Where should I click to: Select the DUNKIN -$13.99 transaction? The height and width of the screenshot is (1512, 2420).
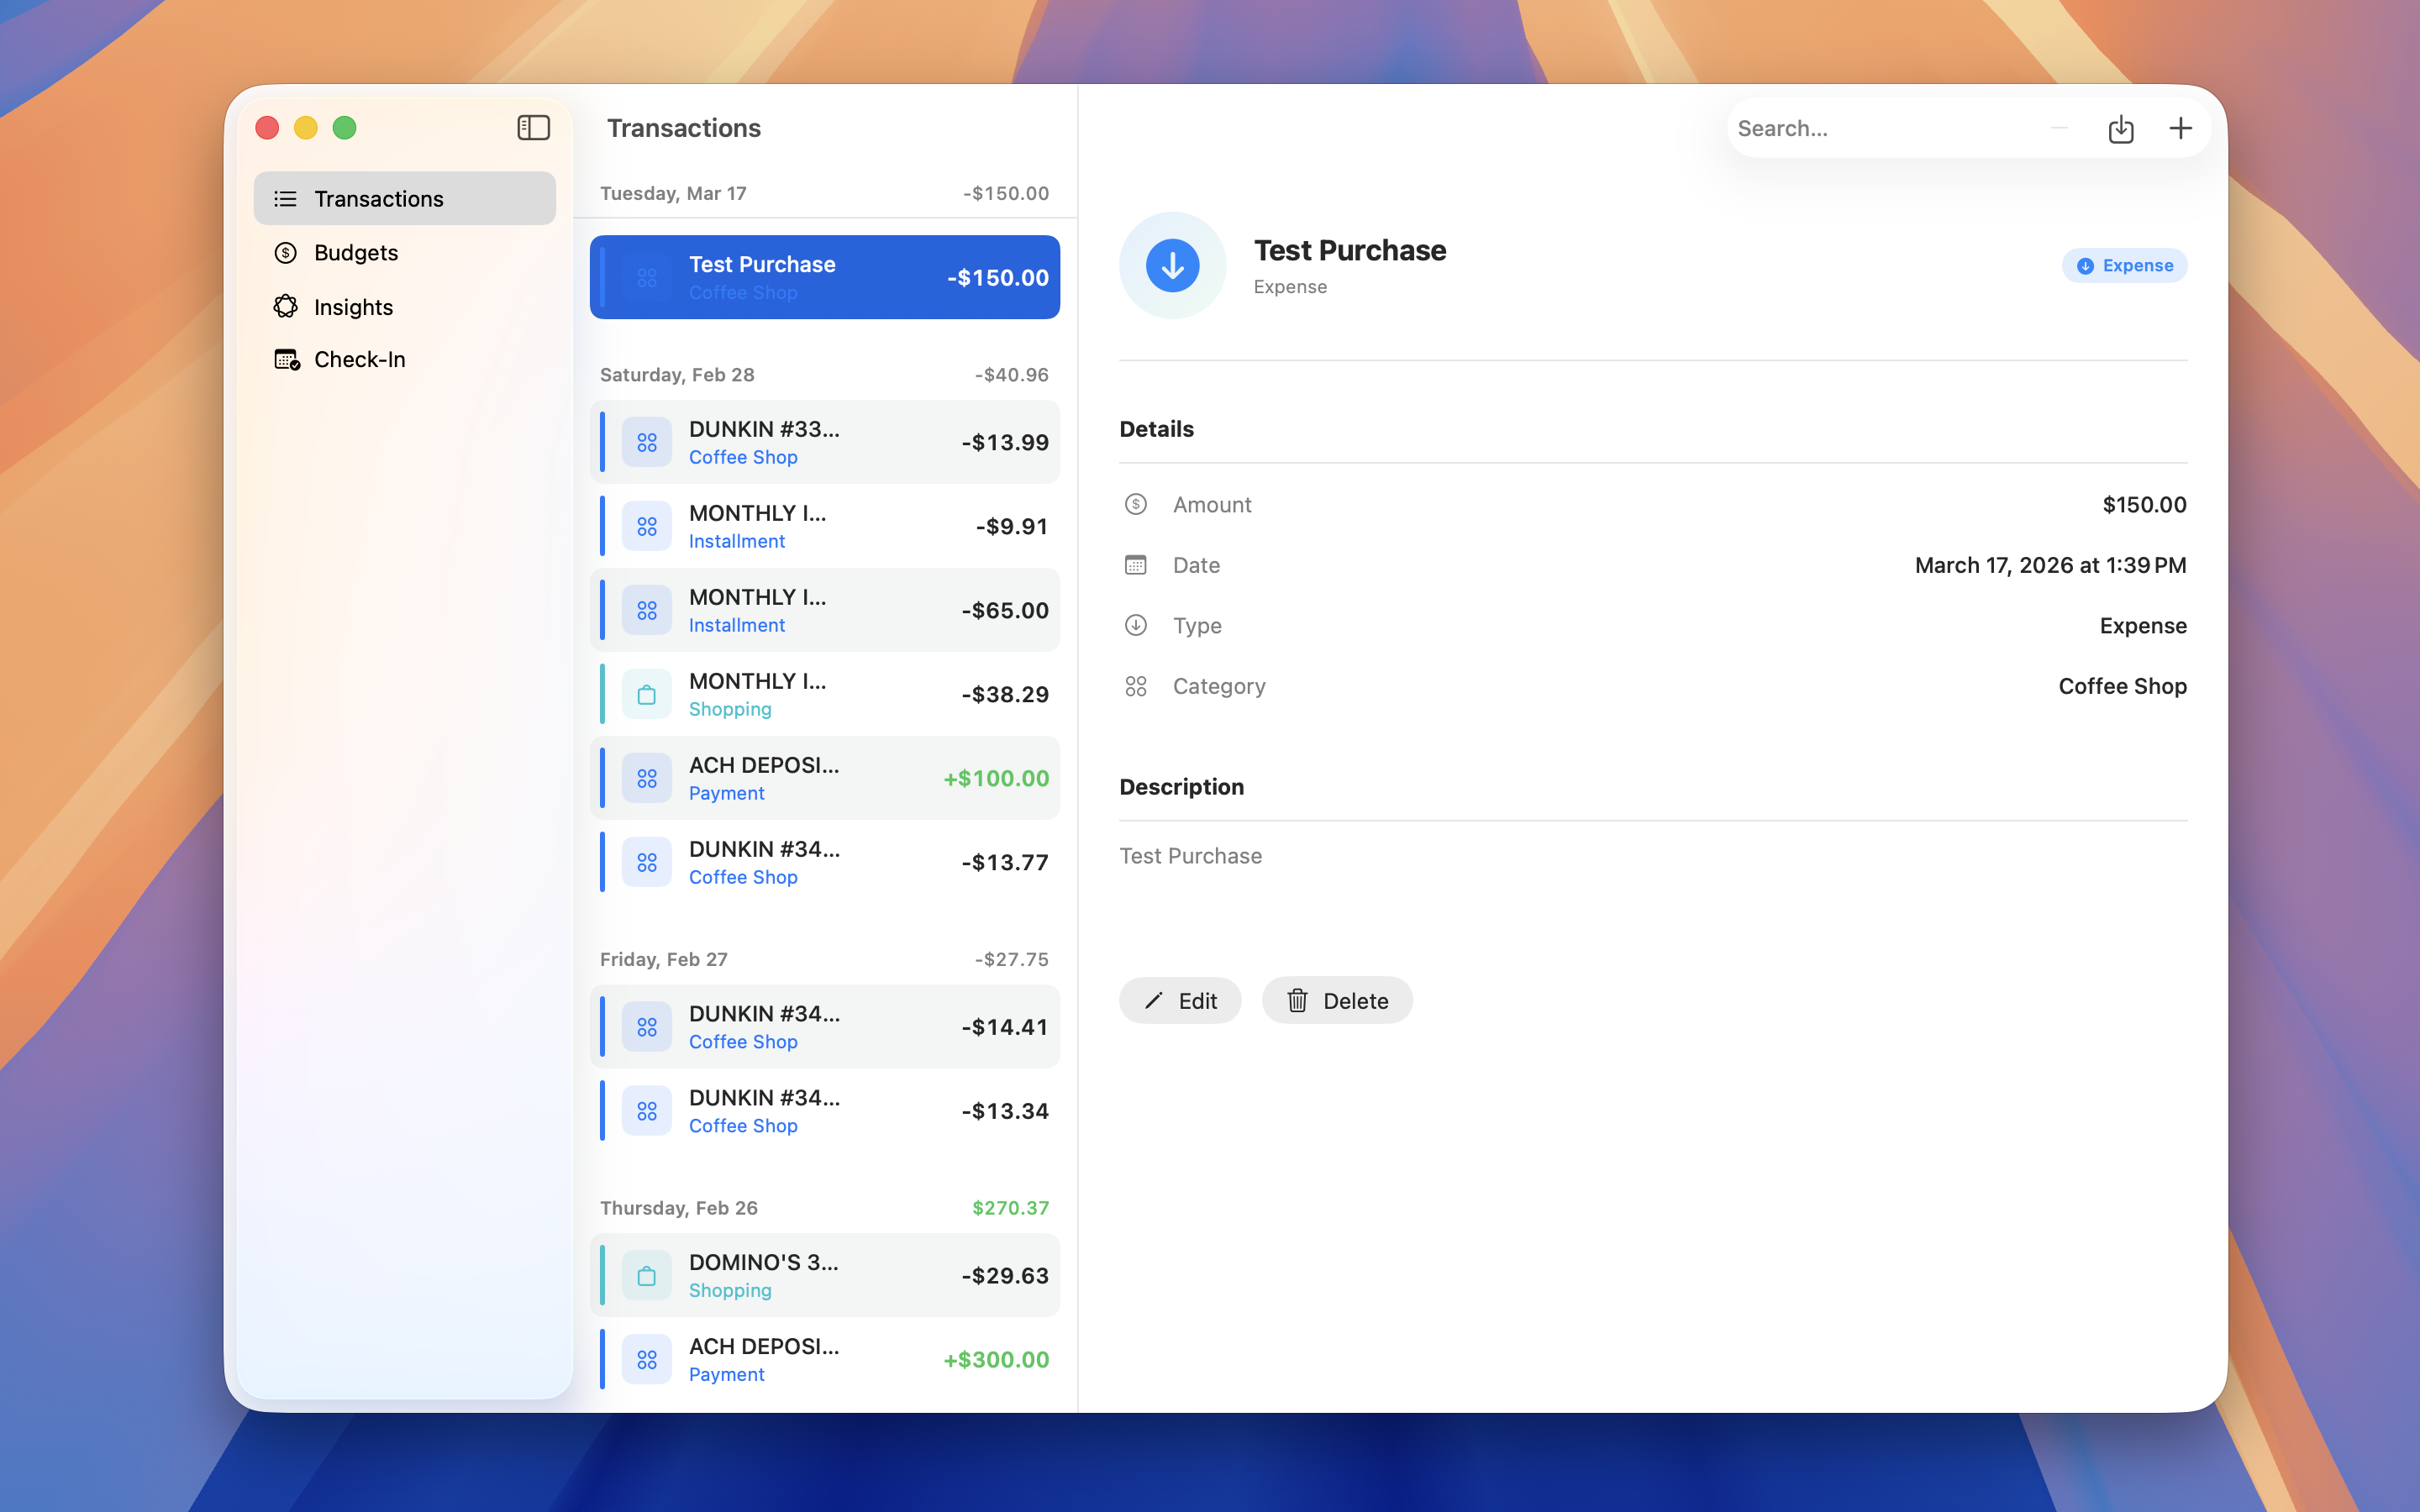tap(824, 442)
